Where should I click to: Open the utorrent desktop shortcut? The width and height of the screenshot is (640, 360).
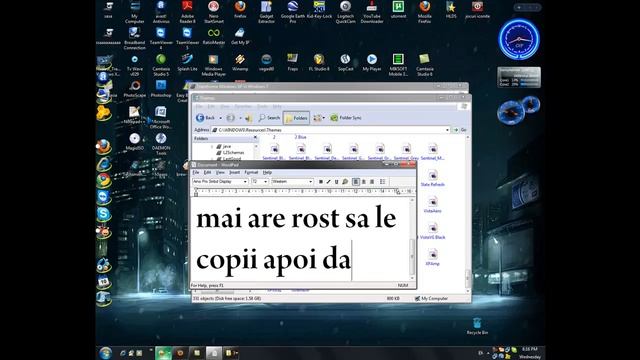click(x=398, y=10)
